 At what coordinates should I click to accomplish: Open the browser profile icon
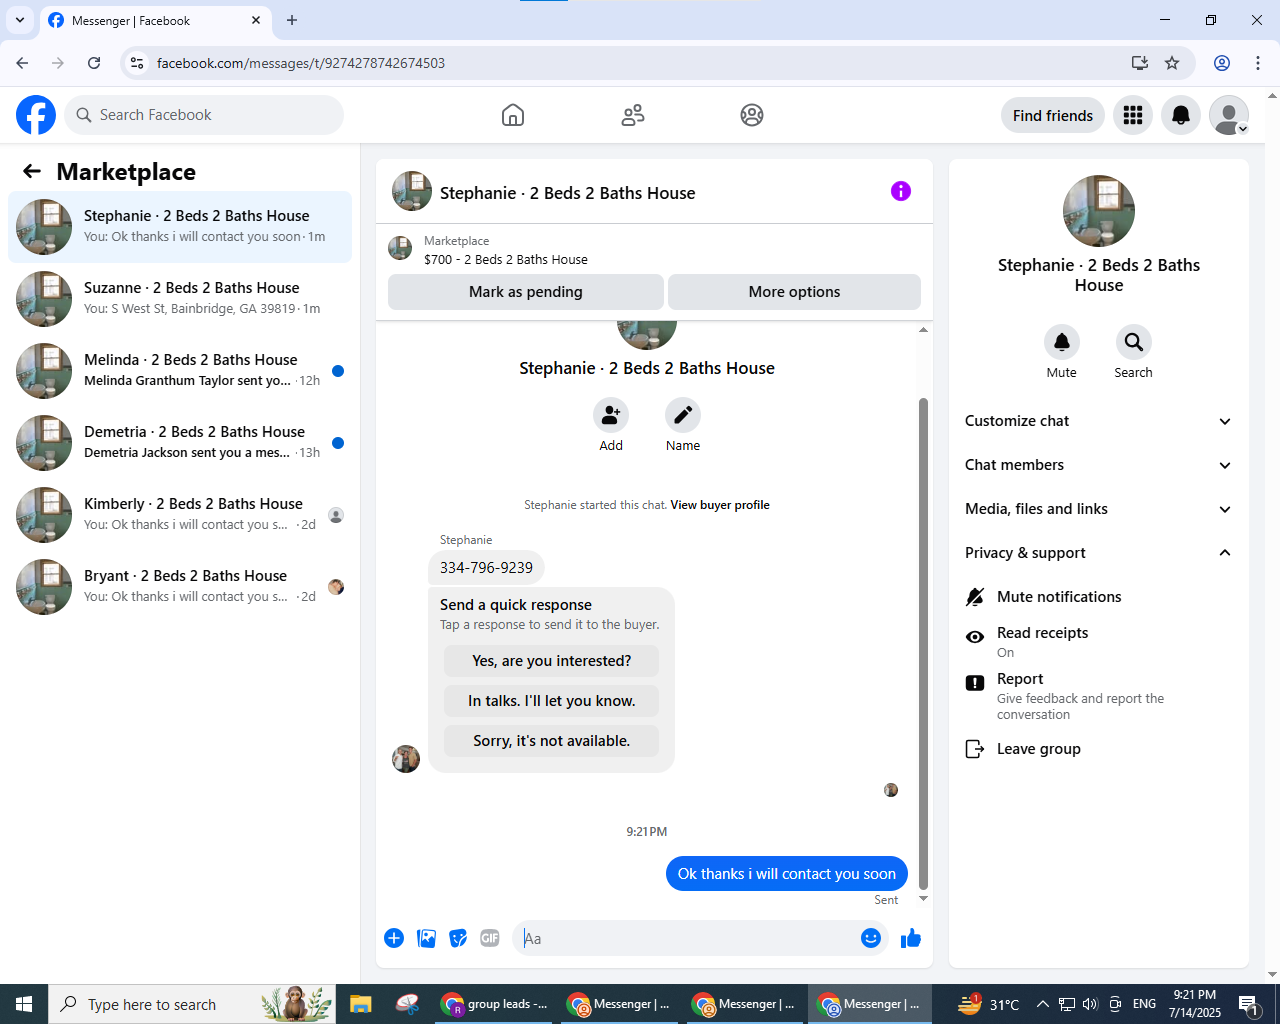tap(1222, 63)
